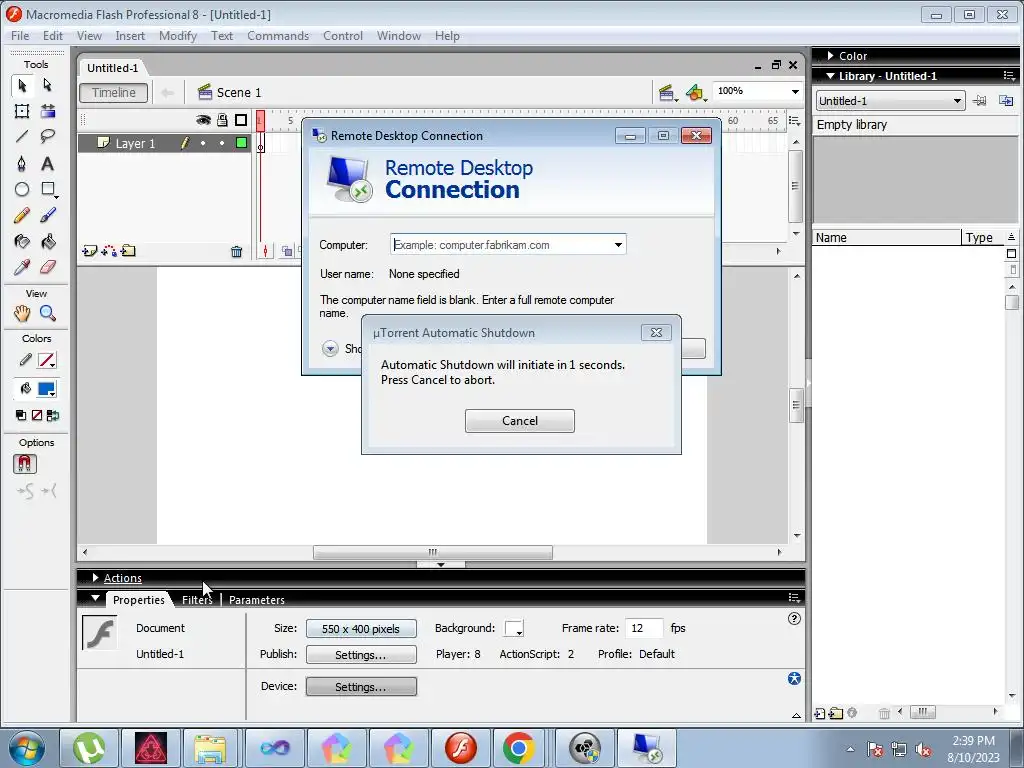Click the blue Fill color swatch
The height and width of the screenshot is (768, 1024).
(x=47, y=389)
